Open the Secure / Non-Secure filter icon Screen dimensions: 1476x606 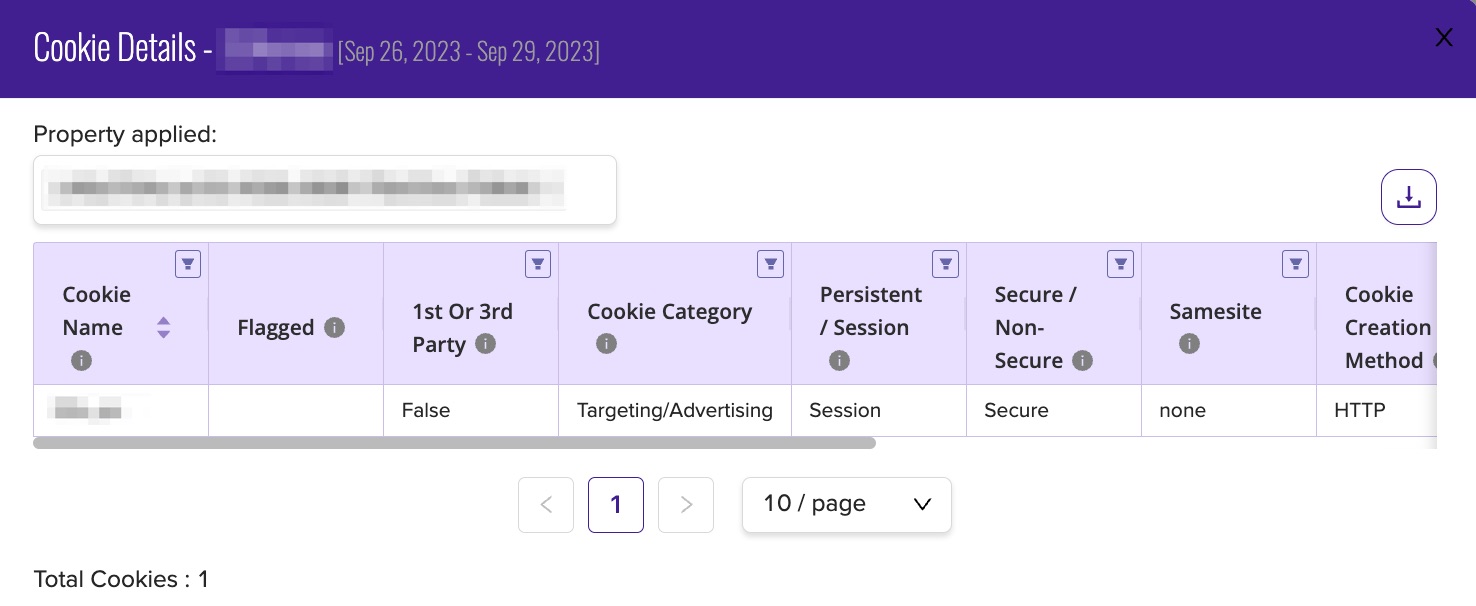pos(1120,264)
